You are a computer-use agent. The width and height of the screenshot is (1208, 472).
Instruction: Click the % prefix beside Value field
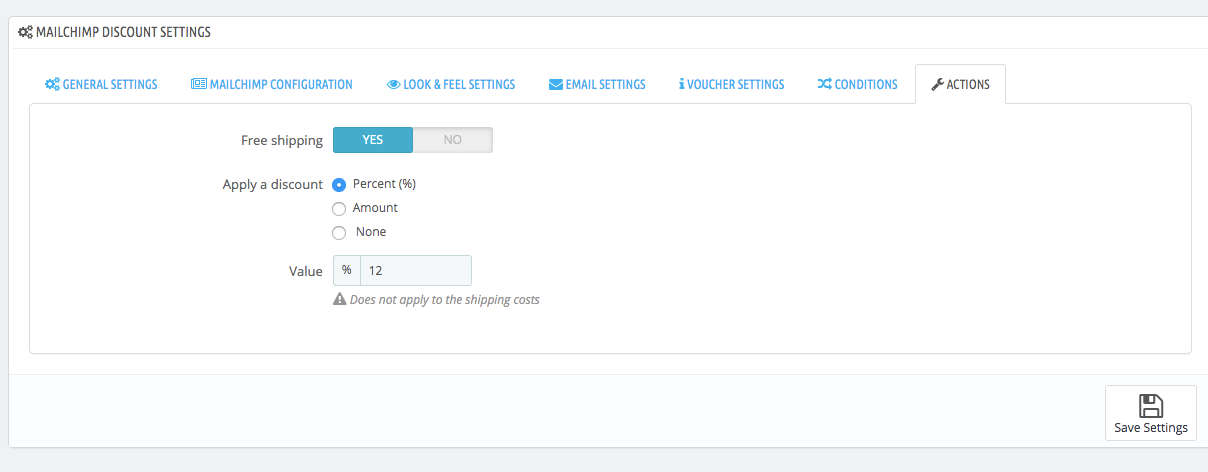coord(347,271)
